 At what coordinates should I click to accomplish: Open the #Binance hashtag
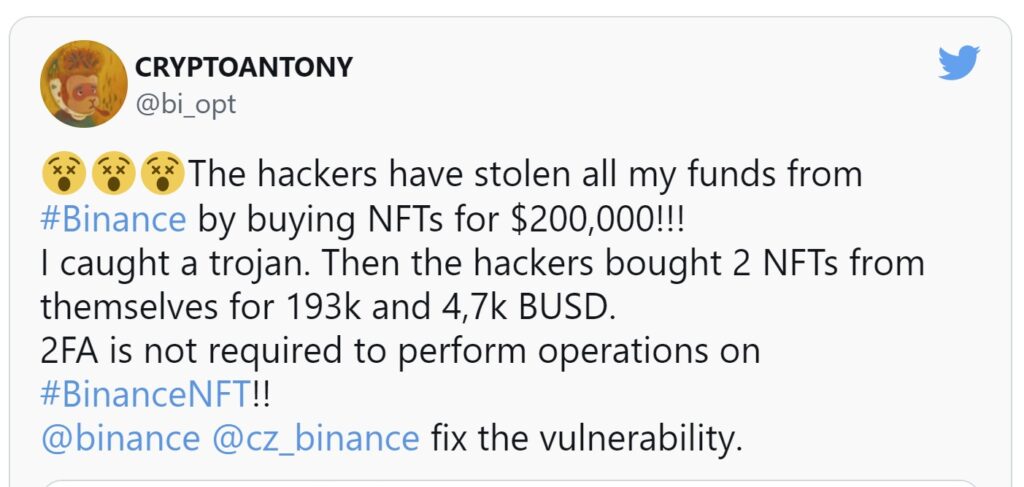113,219
